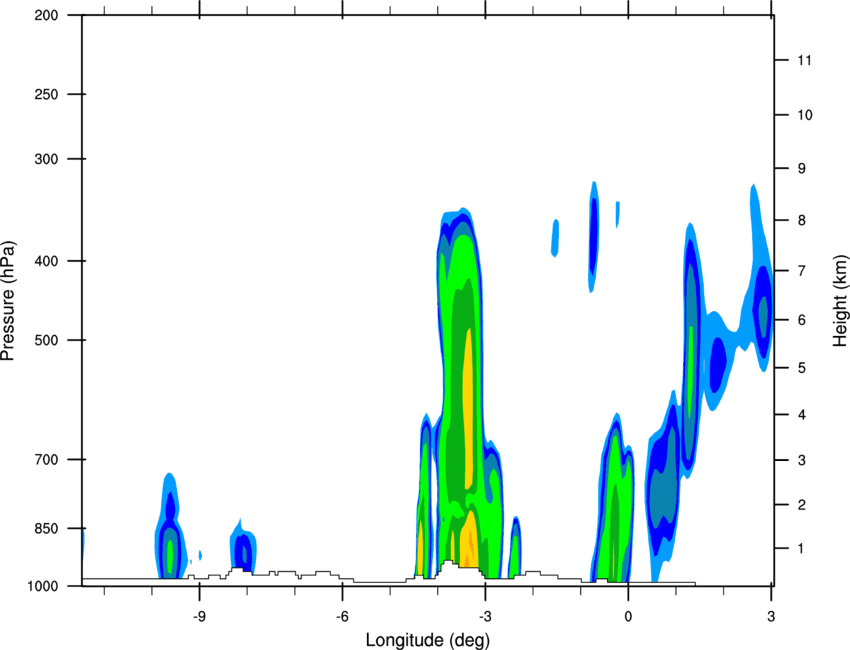Click the "Height (km)" axis title
Screen dimensions: 850x650
840,300
